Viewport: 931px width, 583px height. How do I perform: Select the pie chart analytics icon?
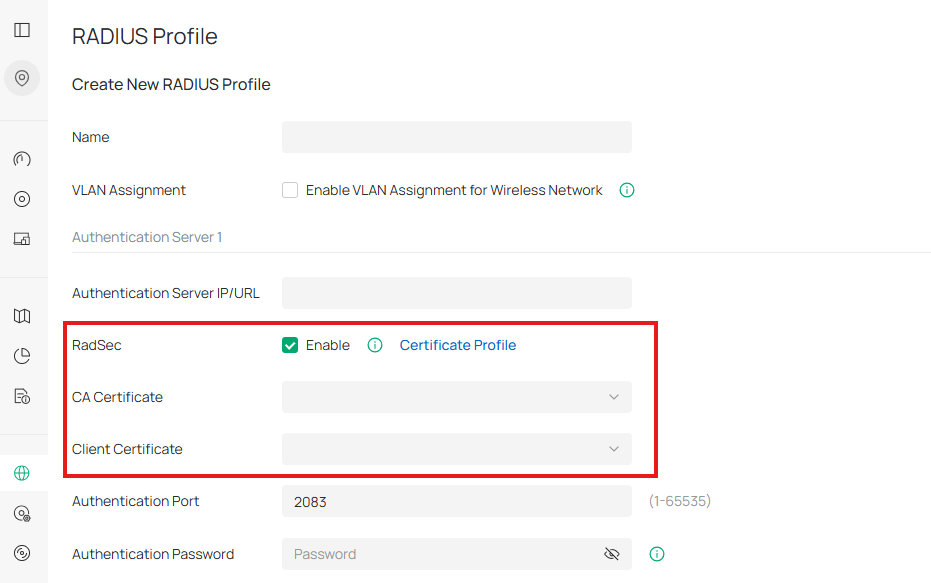pyautogui.click(x=22, y=355)
